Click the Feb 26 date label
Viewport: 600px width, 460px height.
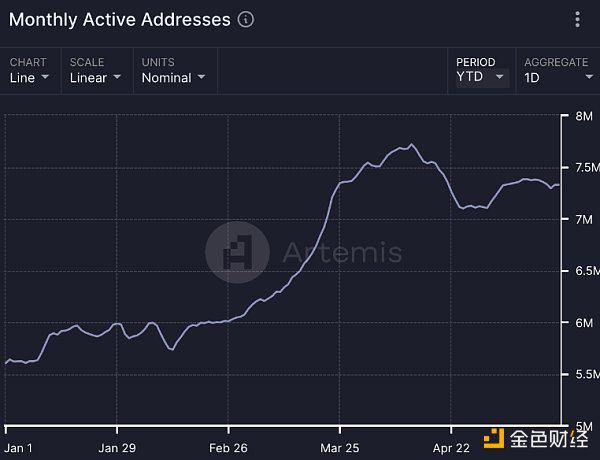click(x=228, y=448)
